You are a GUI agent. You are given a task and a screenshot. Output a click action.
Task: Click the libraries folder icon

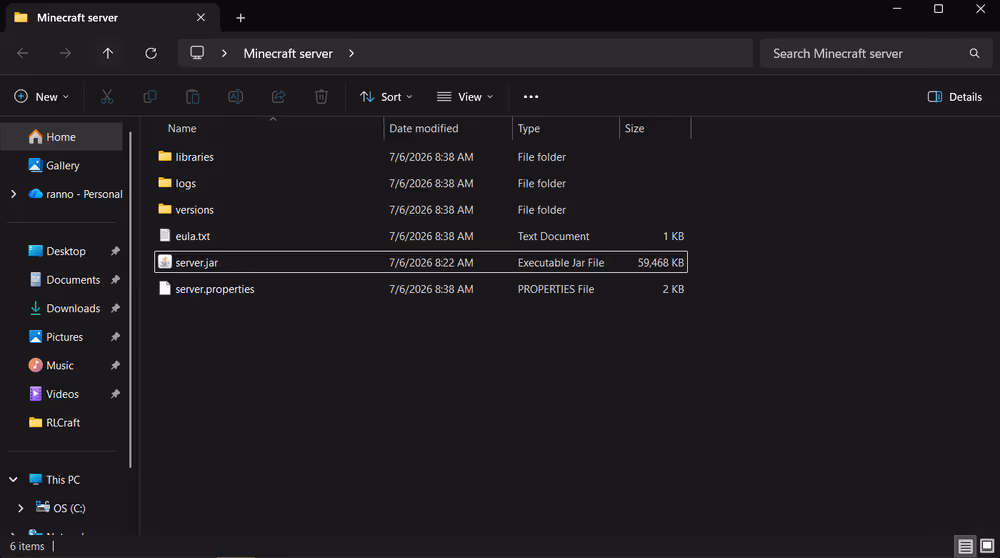pos(165,156)
